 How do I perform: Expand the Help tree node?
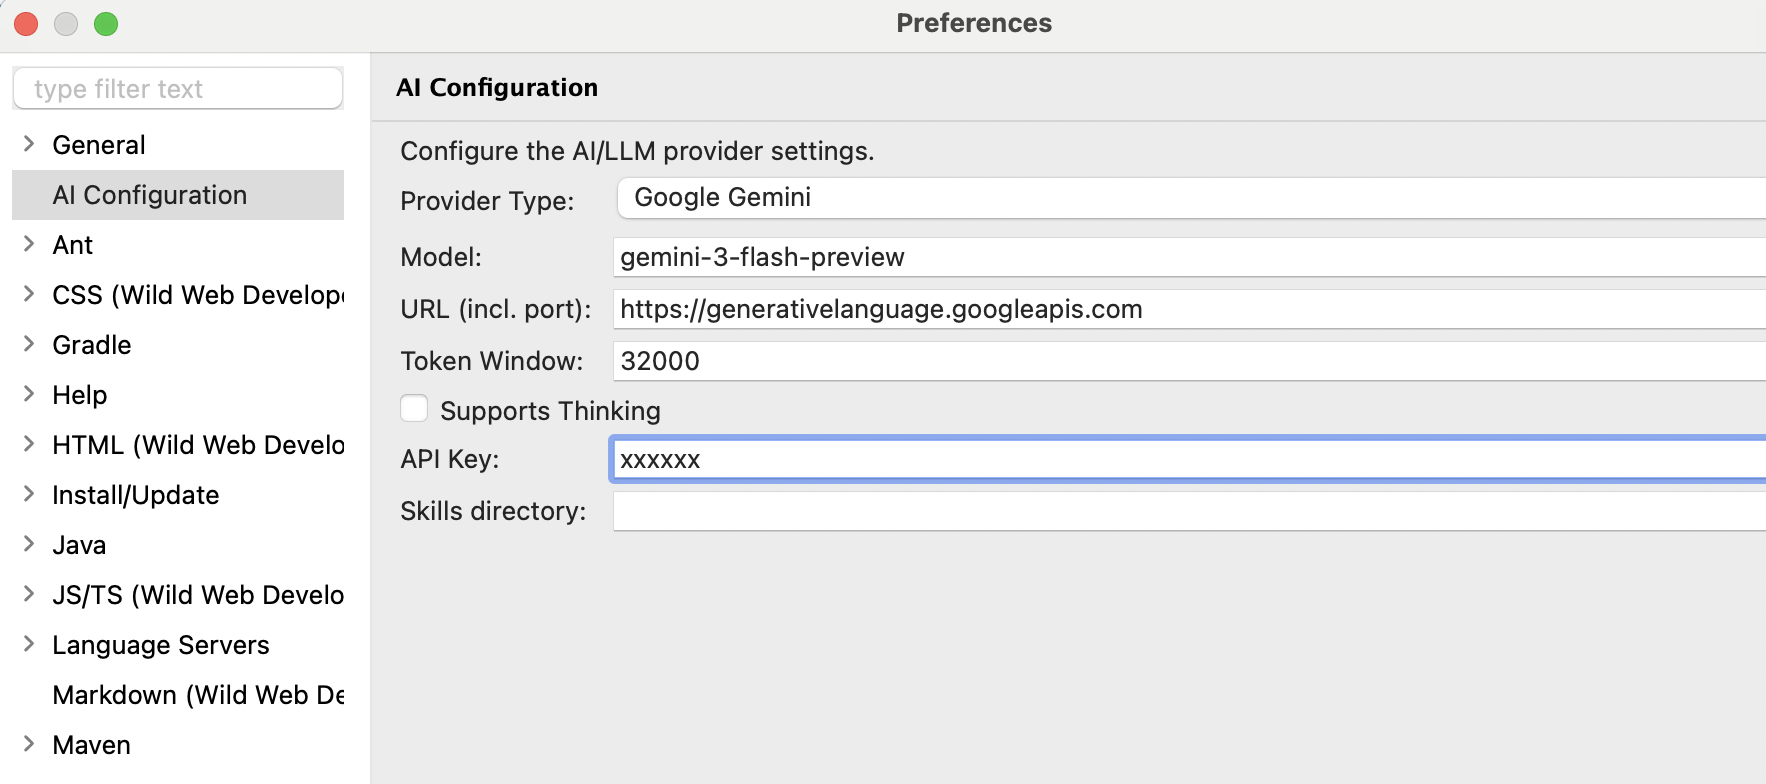tap(29, 394)
